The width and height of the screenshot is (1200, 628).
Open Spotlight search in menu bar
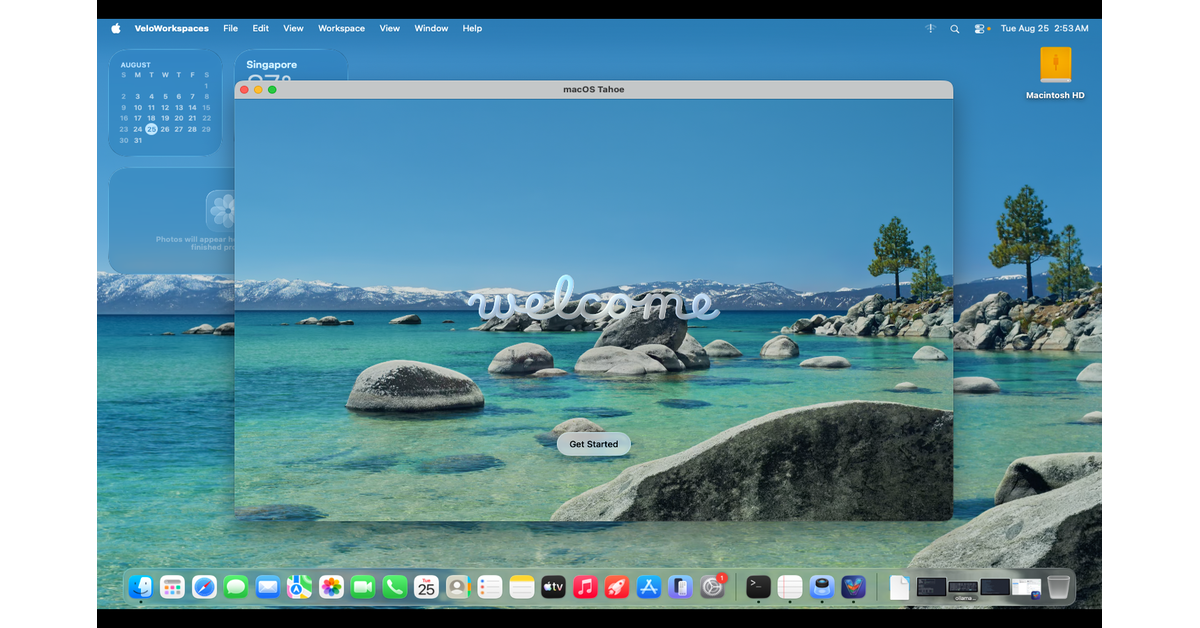pyautogui.click(x=954, y=28)
